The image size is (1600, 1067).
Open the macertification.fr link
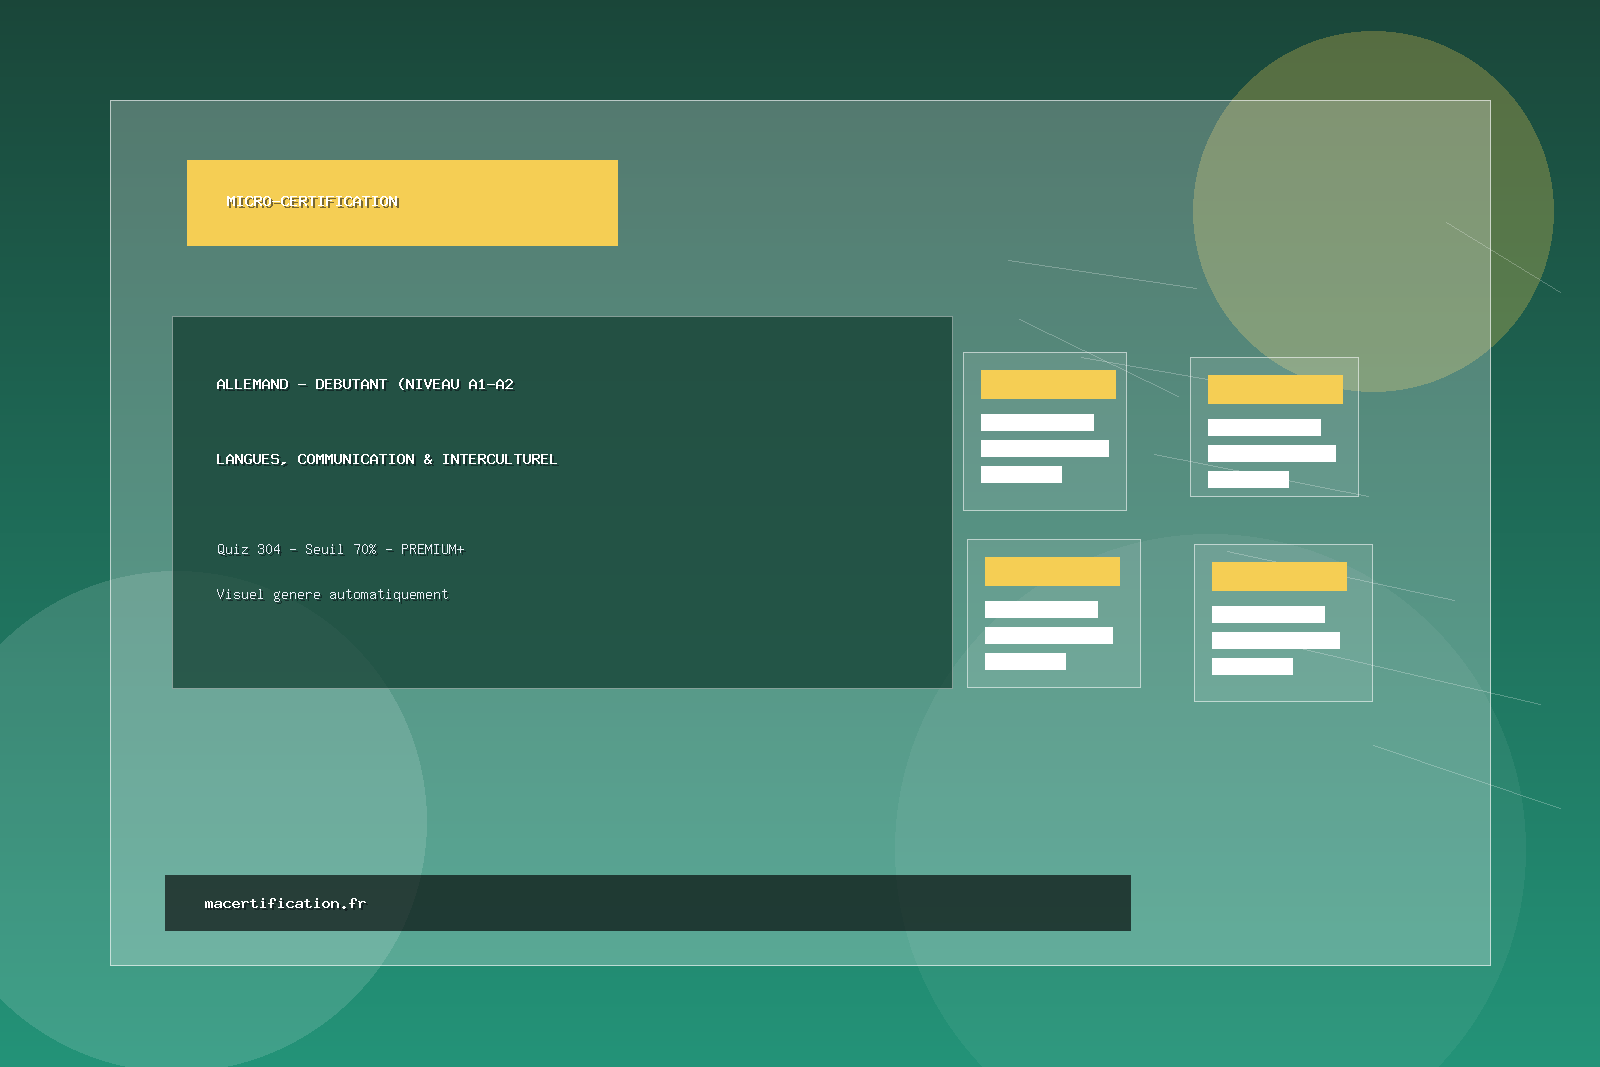click(285, 903)
